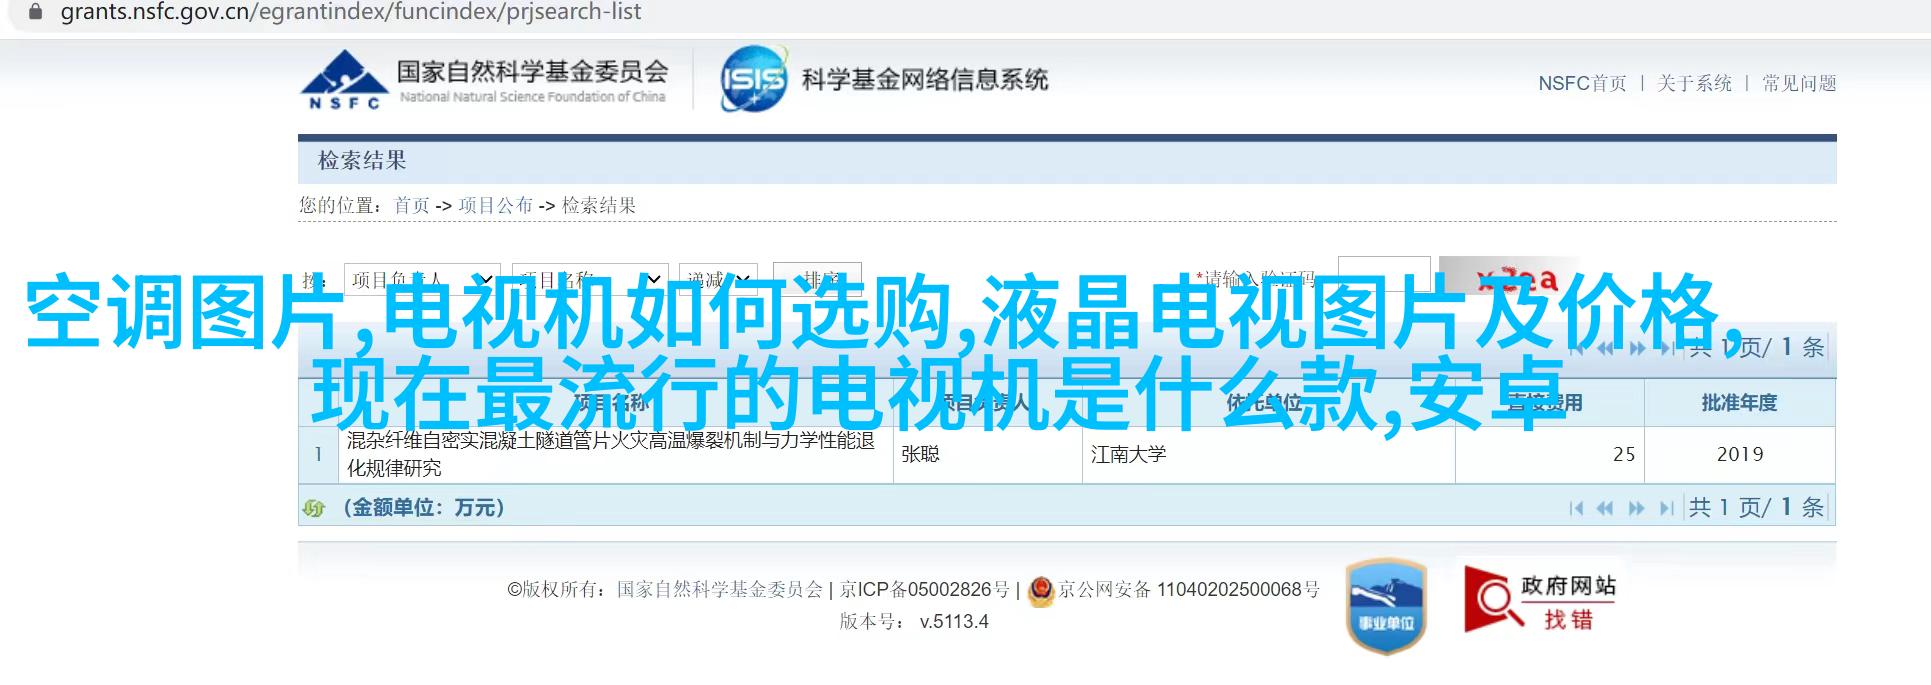This screenshot has width=1931, height=685.
Task: Click the 首页 breadcrumb link
Action: 411,205
